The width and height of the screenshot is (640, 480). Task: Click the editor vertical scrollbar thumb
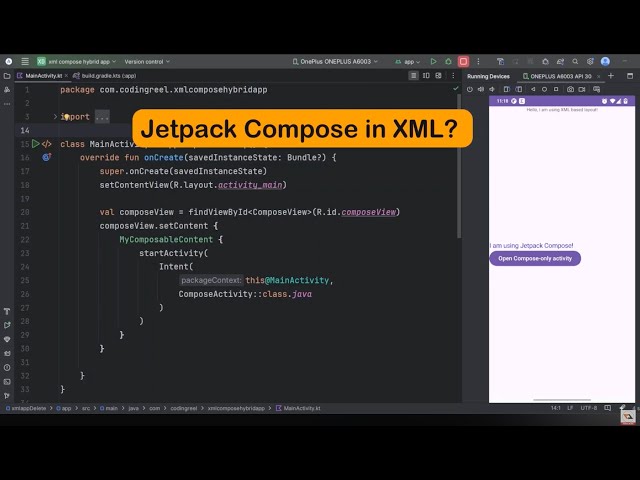[x=459, y=167]
